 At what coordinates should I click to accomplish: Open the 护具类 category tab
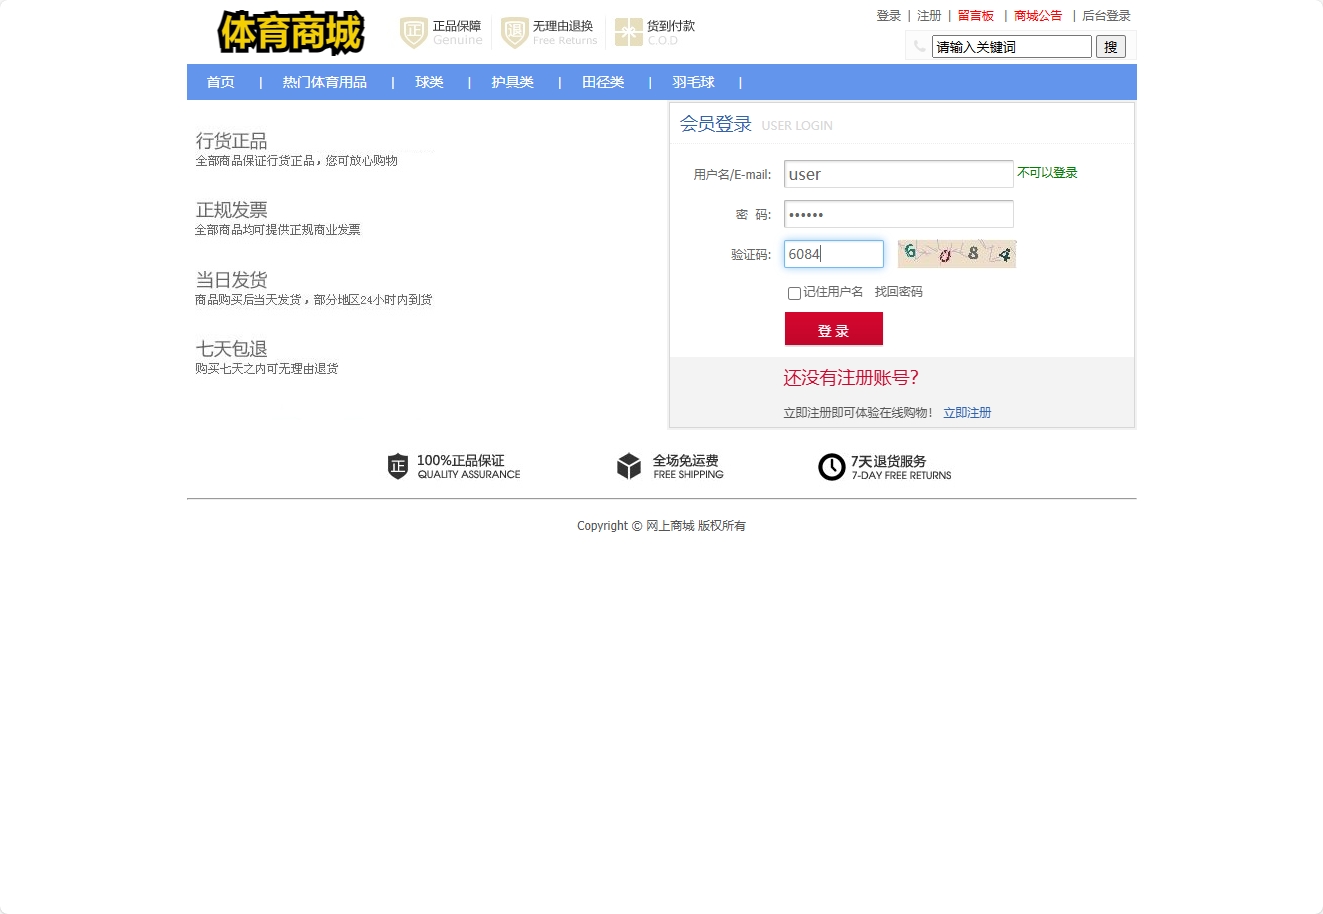(x=512, y=82)
